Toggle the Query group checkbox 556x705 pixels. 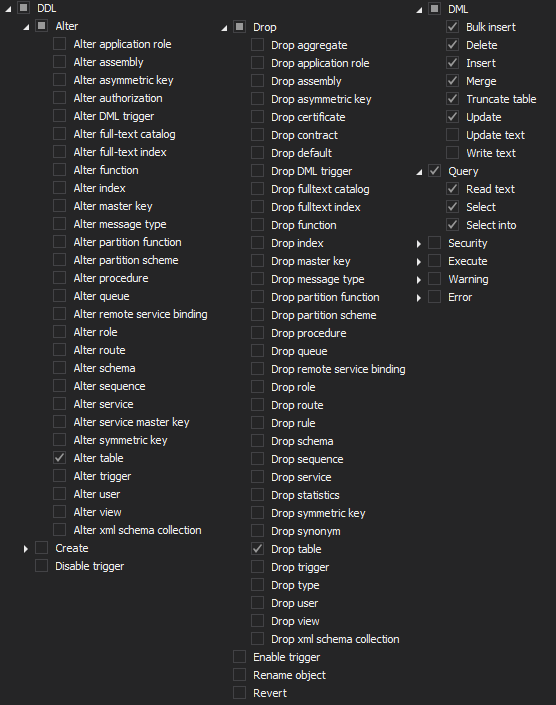[434, 171]
